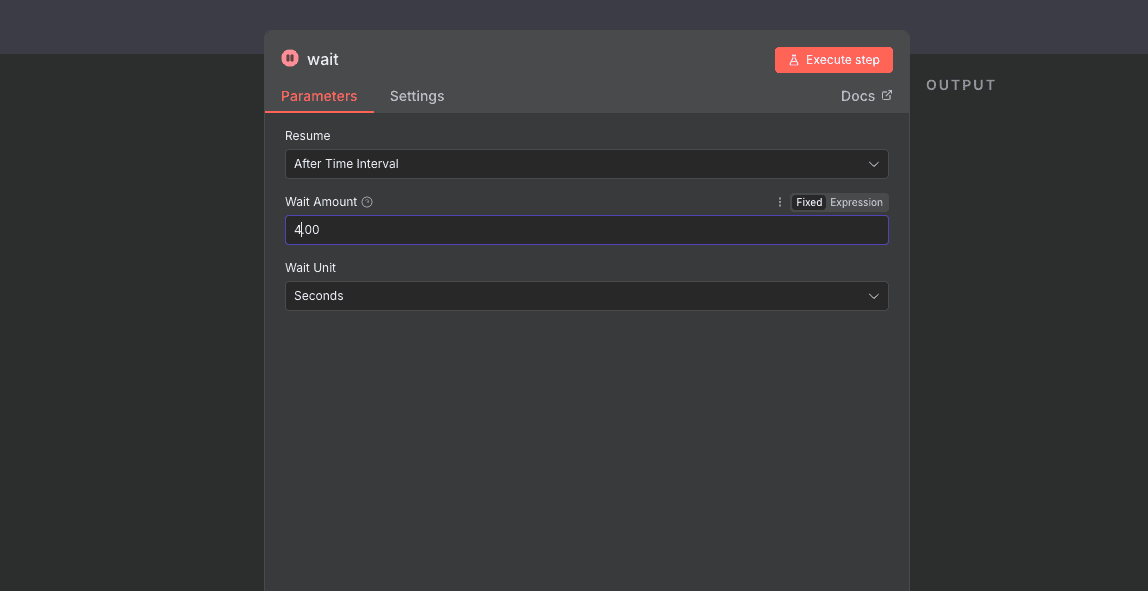
Task: Click the flask icon in Execute step
Action: tap(794, 60)
